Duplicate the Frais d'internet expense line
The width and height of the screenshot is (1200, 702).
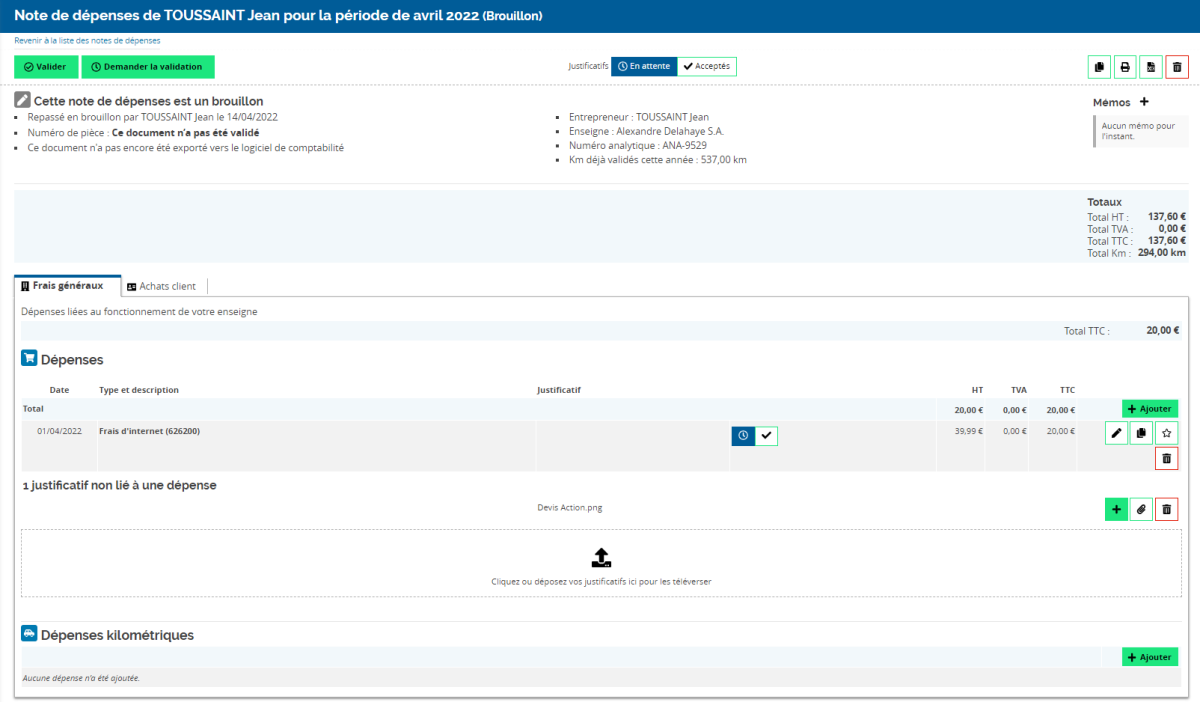coord(1141,433)
